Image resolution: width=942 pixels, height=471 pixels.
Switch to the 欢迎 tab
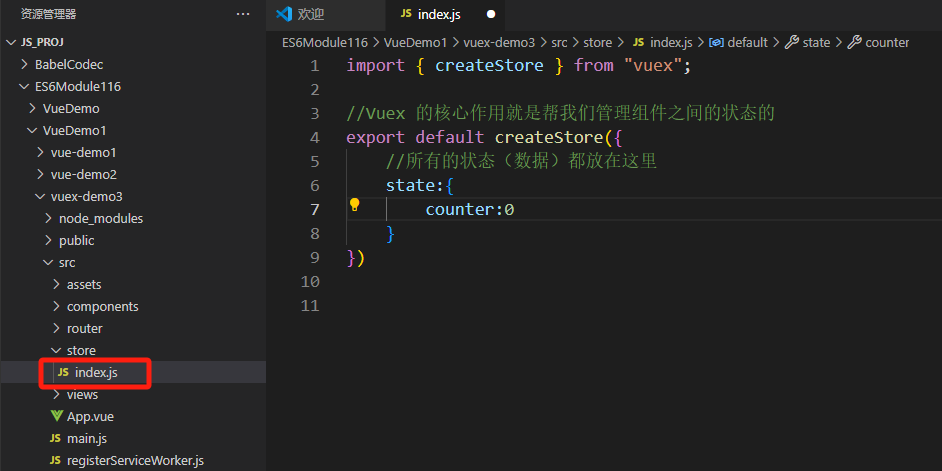pos(311,14)
